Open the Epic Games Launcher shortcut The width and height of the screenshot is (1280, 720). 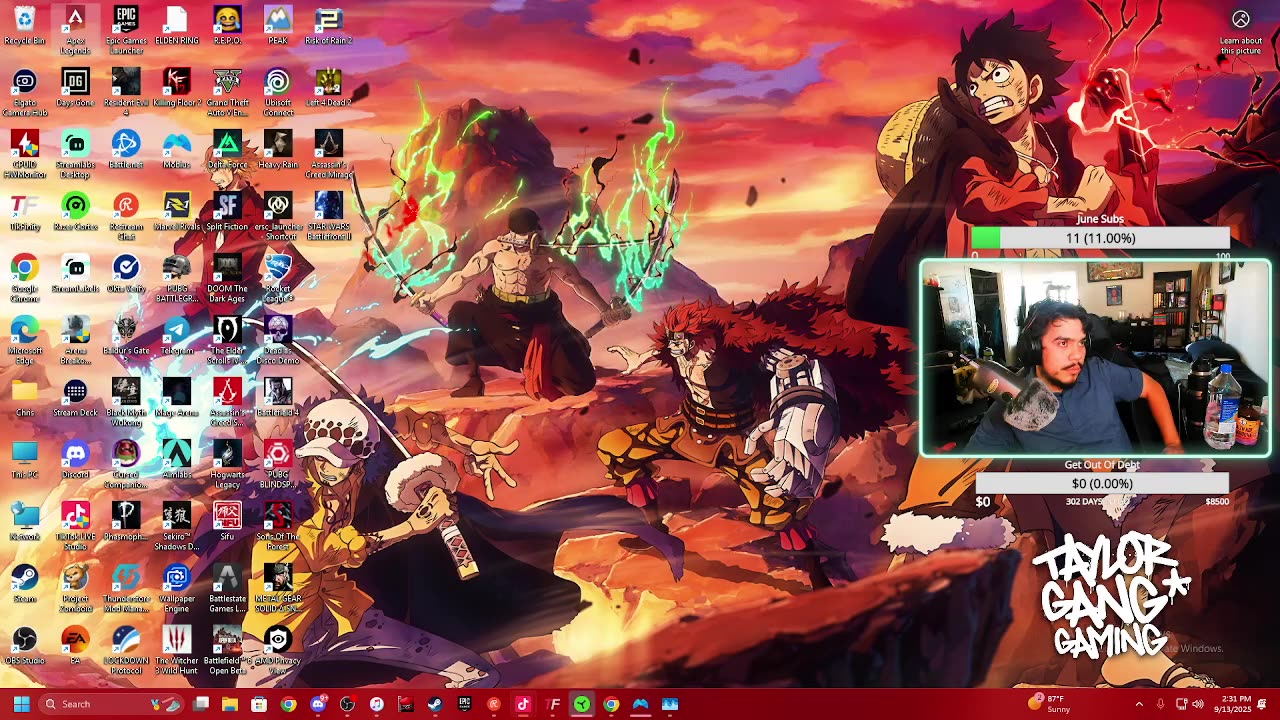pos(126,30)
